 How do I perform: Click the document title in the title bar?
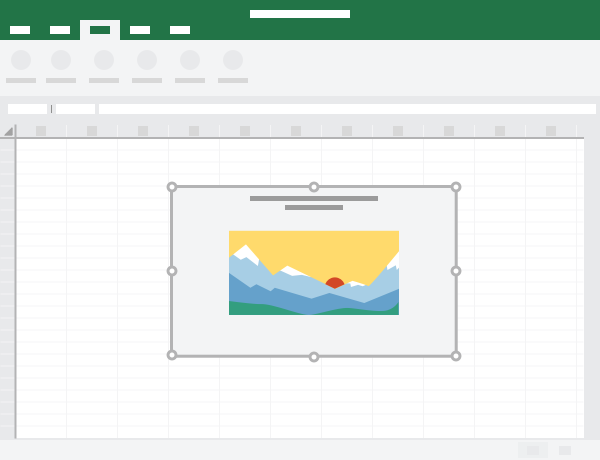click(x=300, y=14)
